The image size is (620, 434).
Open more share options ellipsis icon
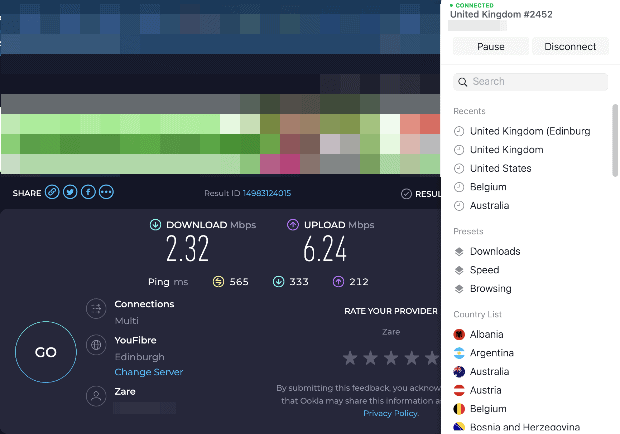[x=106, y=192]
